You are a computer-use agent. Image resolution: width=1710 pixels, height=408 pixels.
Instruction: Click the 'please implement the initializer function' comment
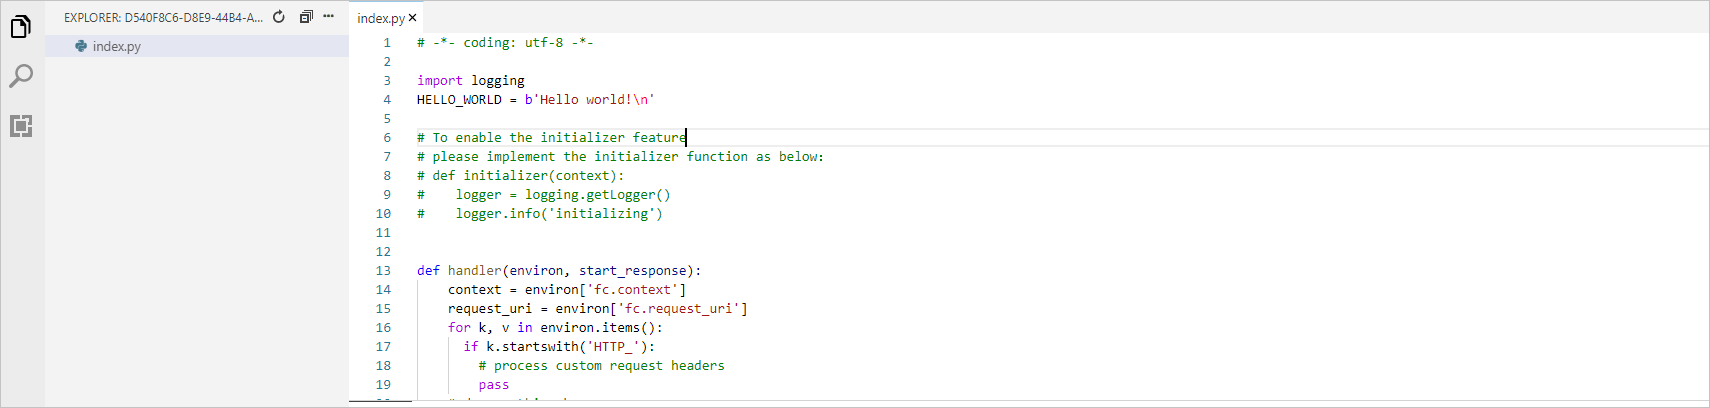(620, 157)
